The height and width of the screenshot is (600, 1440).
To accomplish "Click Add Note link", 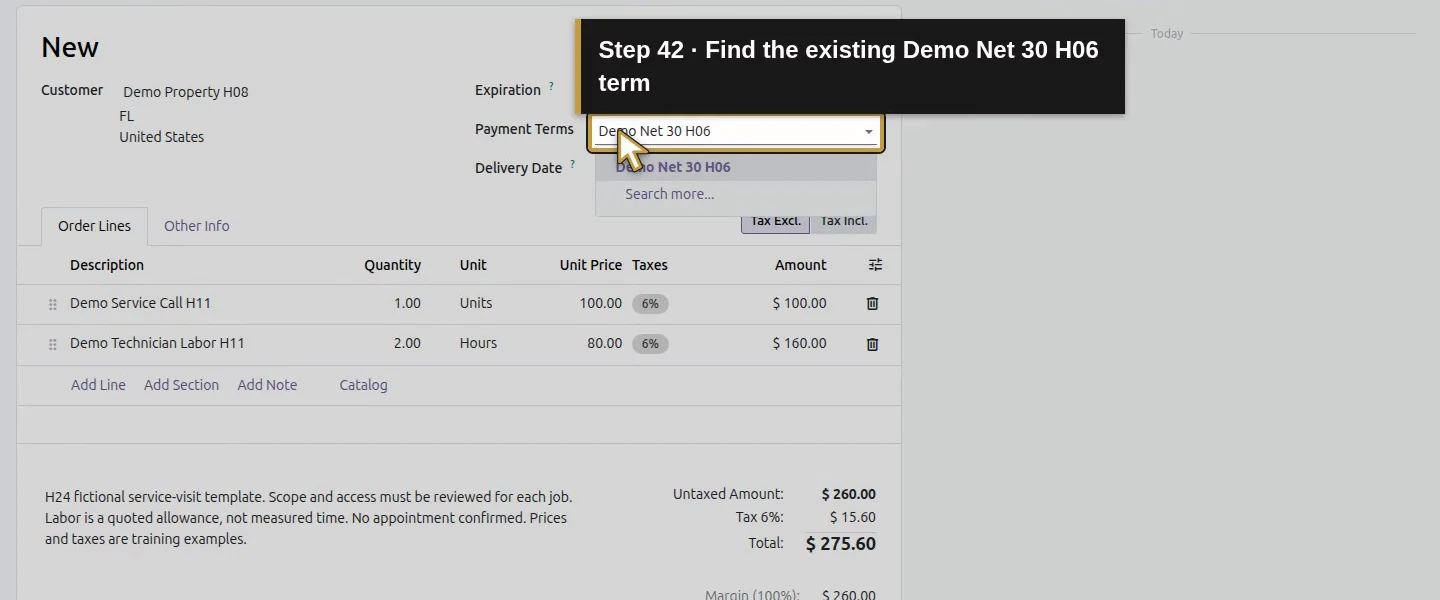I will pyautogui.click(x=267, y=385).
